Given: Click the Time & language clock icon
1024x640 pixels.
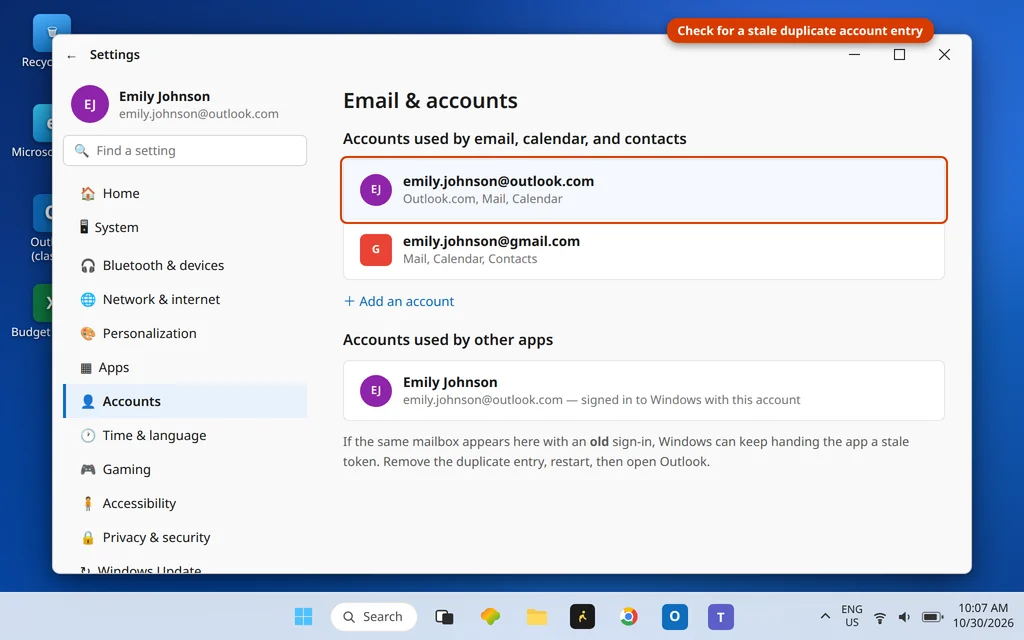Looking at the screenshot, I should point(88,435).
